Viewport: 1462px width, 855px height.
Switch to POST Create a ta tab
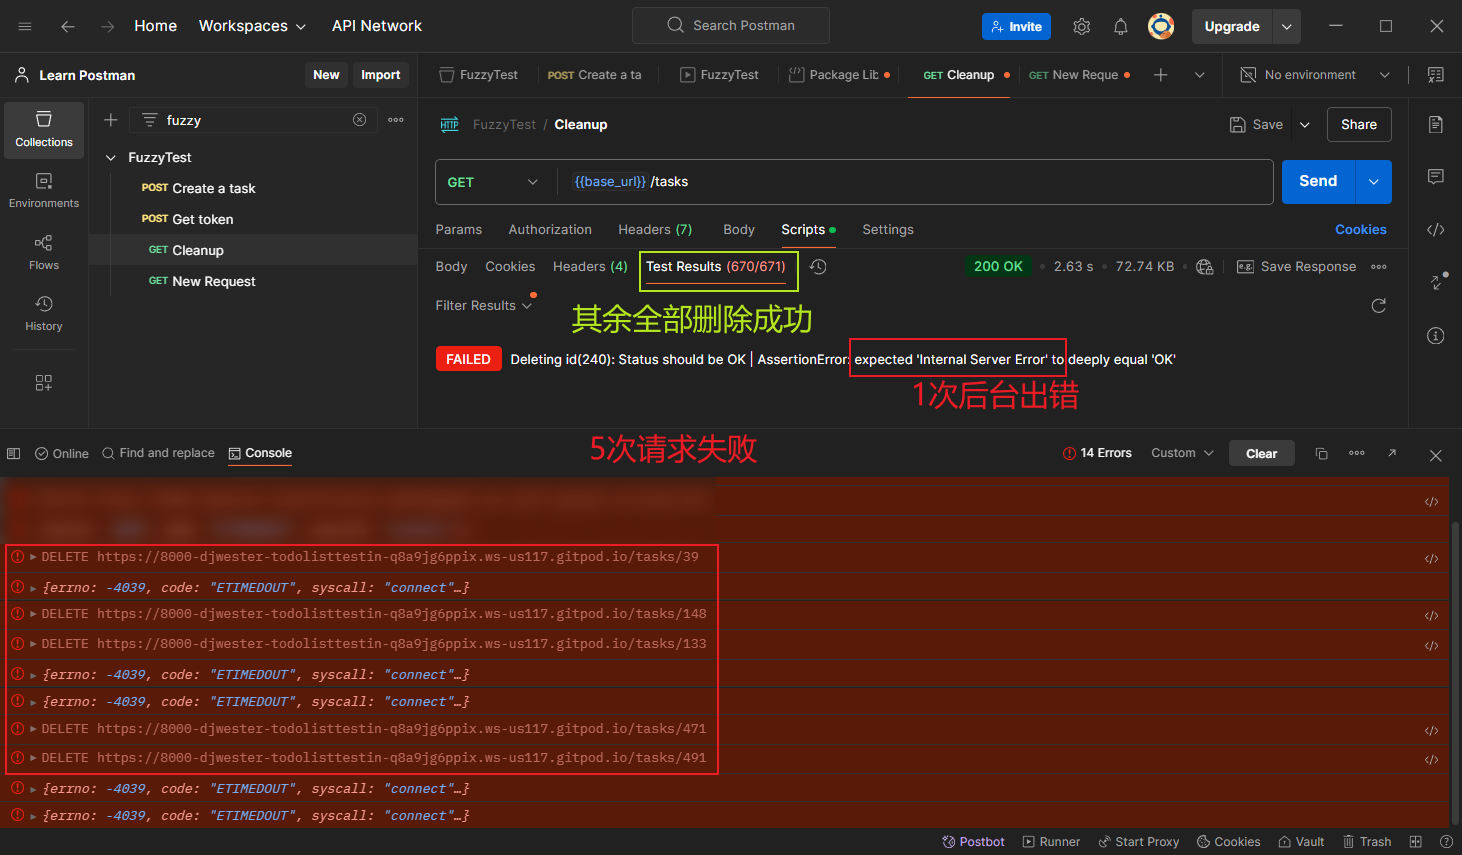(x=595, y=75)
